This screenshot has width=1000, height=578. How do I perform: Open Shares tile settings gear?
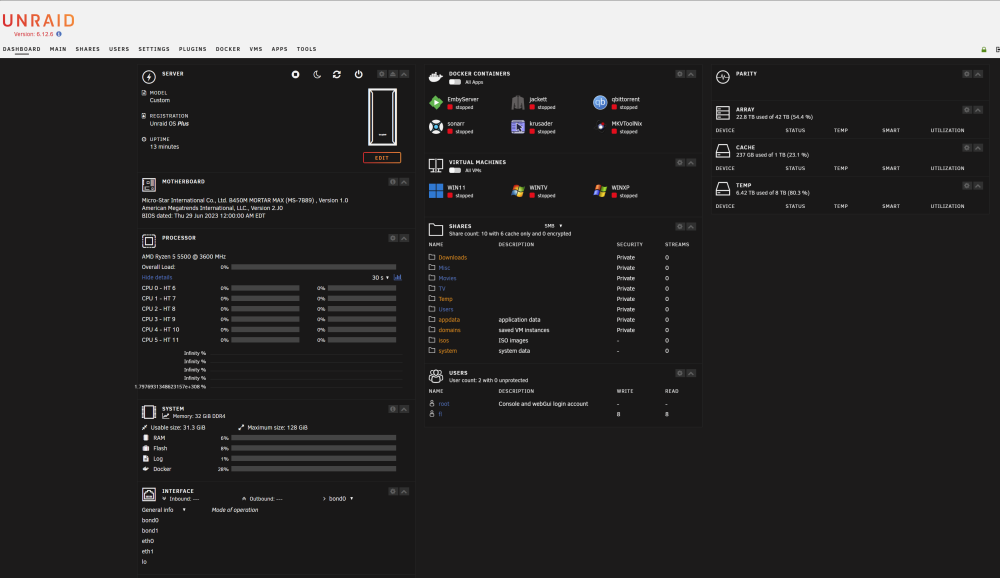coord(680,226)
